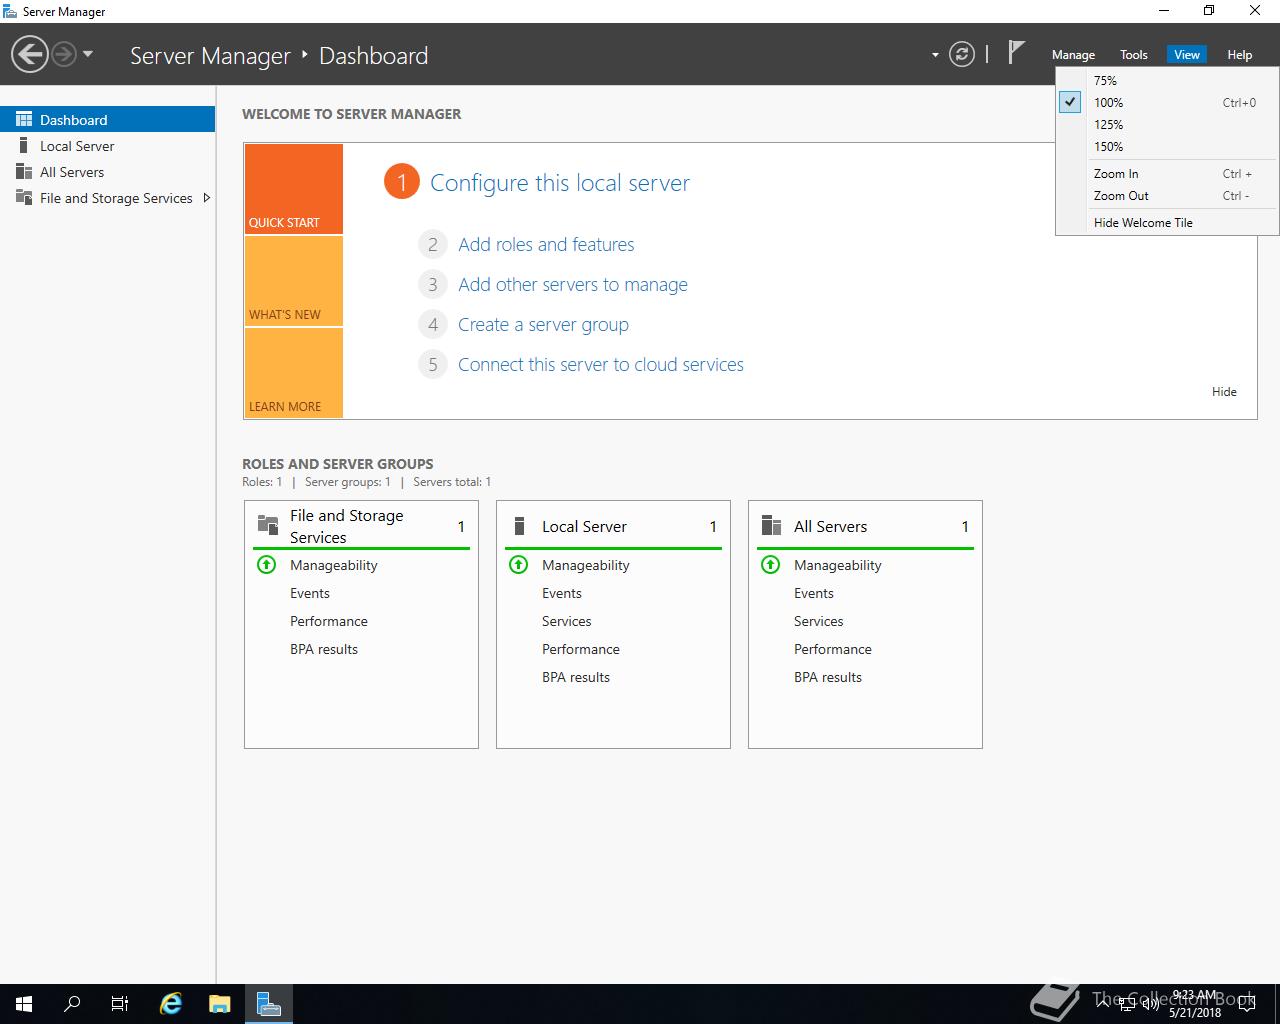The image size is (1280, 1024).
Task: Click Connect this server to cloud services
Action: (x=601, y=364)
